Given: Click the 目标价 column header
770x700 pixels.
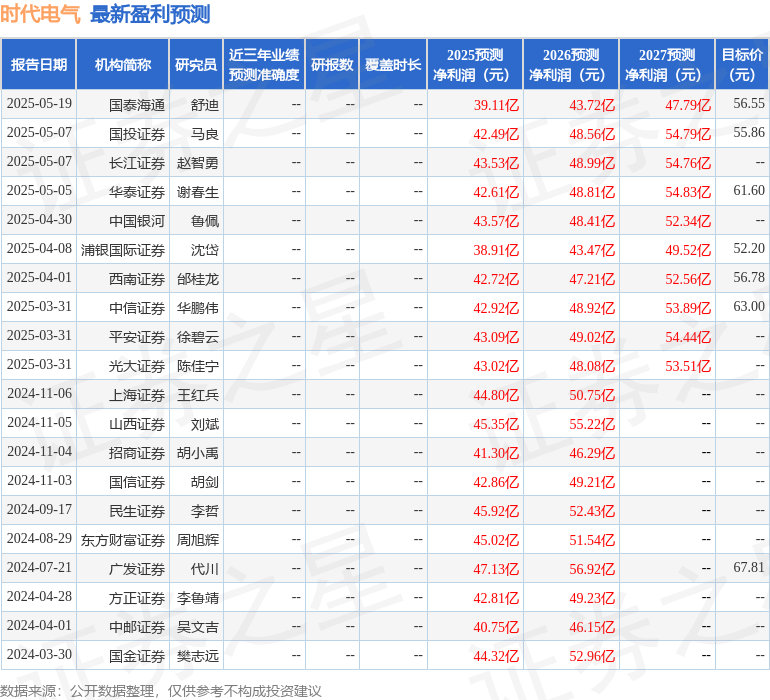Looking at the screenshot, I should pos(742,65).
